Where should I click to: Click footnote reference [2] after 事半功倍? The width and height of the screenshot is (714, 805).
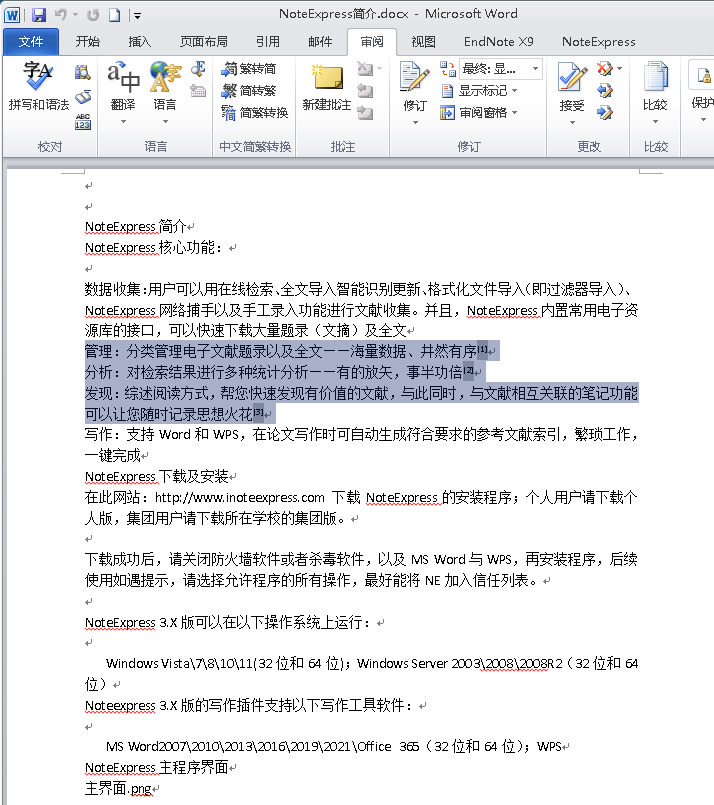click(468, 369)
